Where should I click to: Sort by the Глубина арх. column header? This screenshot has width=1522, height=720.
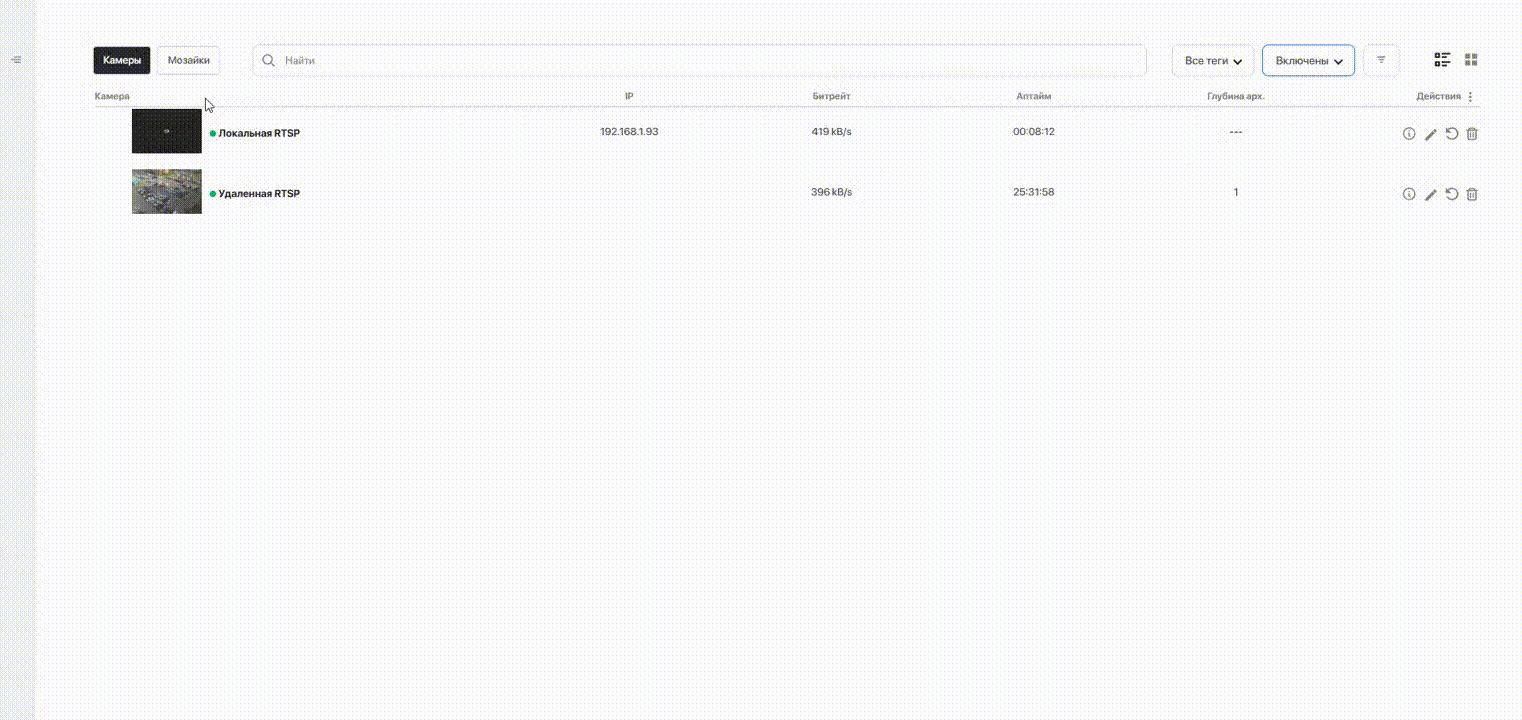(x=1235, y=96)
